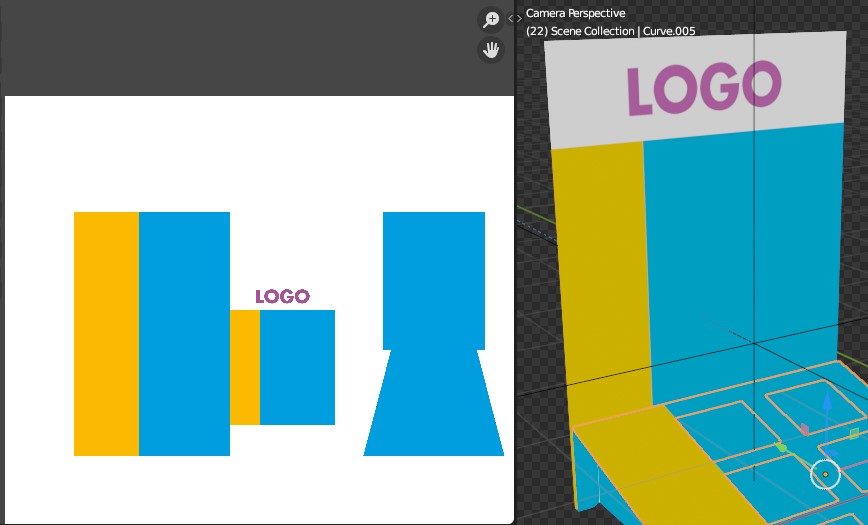868x525 pixels.
Task: Click the large purple LOGO on the 3D panel
Action: pos(704,88)
